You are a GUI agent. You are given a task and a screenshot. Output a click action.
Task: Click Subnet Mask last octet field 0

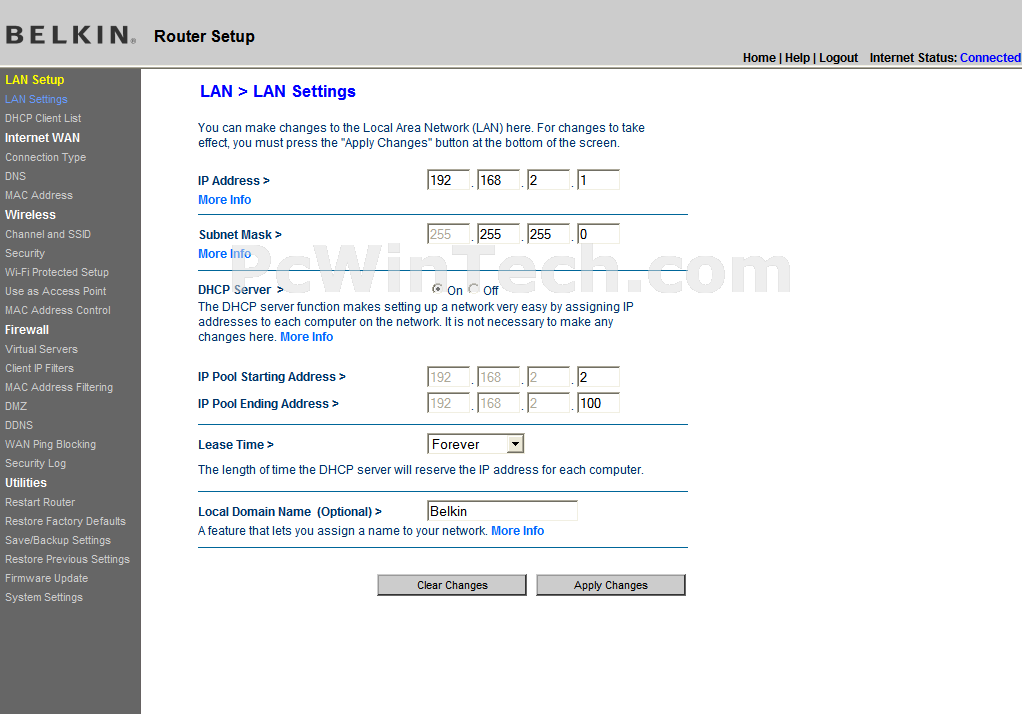coord(598,234)
